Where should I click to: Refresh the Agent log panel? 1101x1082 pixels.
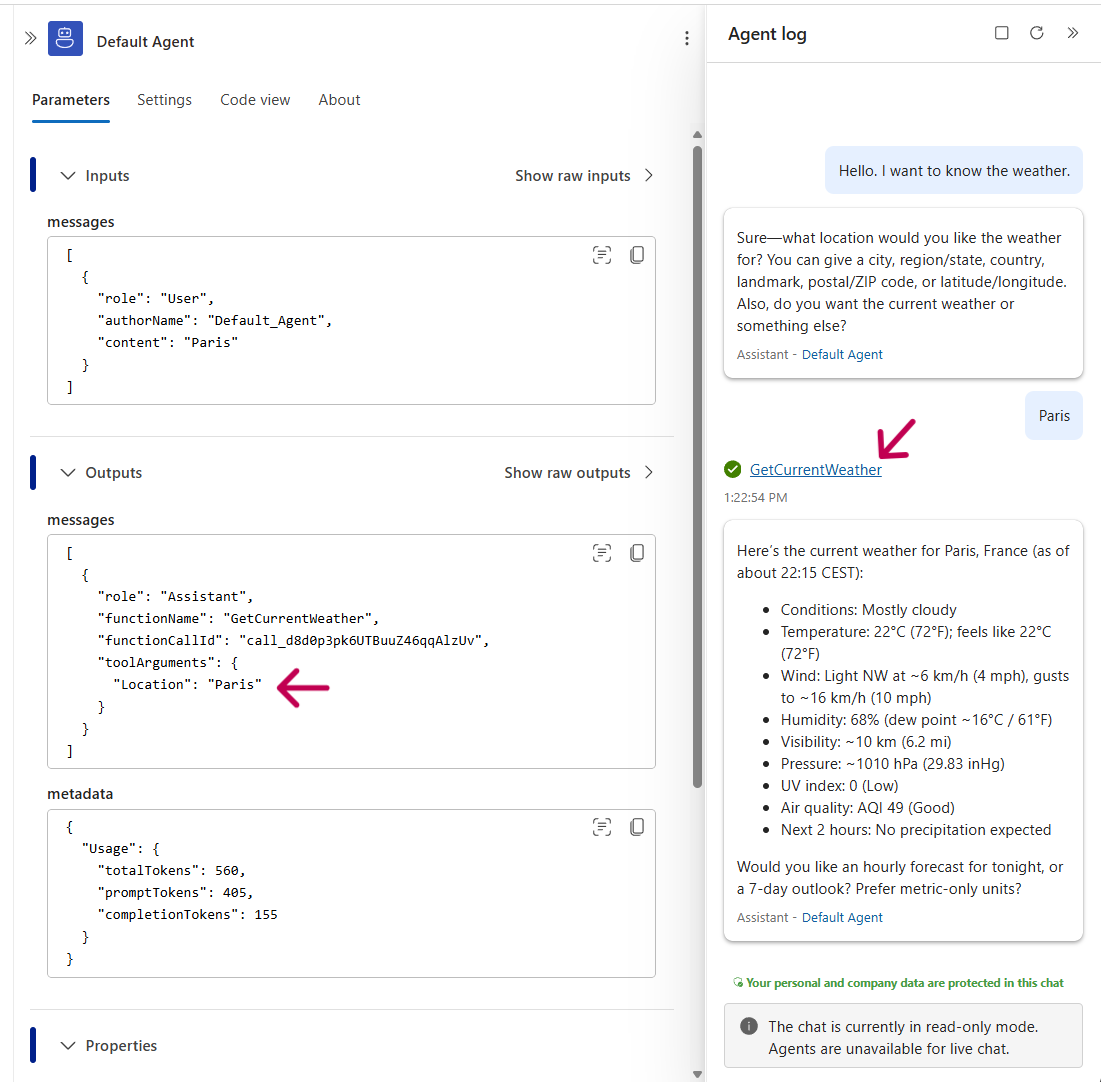1037,33
